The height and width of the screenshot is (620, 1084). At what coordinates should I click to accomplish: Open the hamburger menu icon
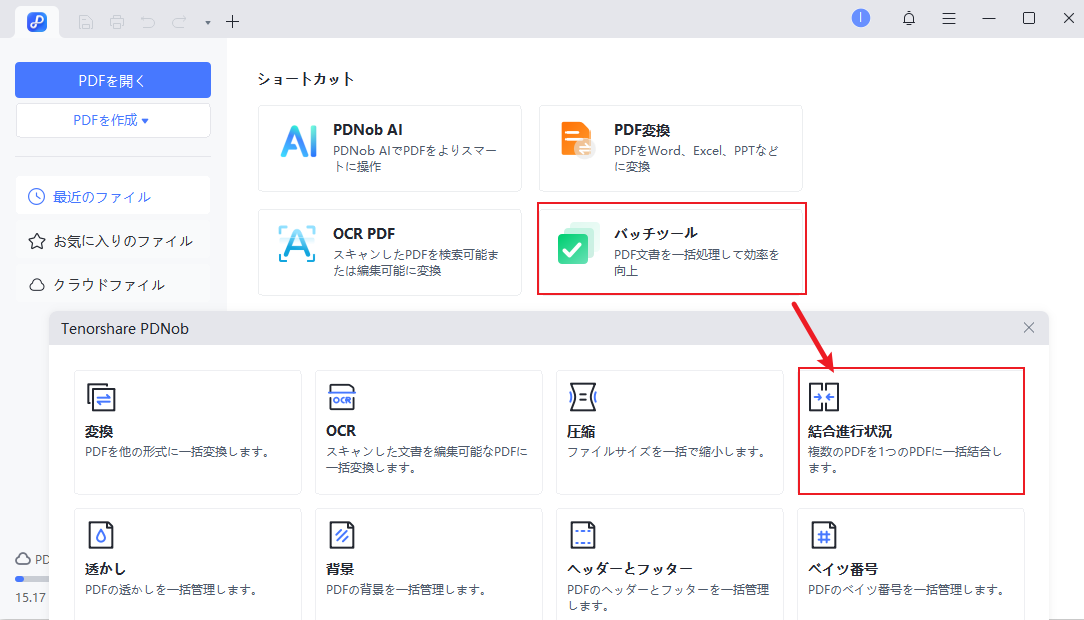point(949,19)
